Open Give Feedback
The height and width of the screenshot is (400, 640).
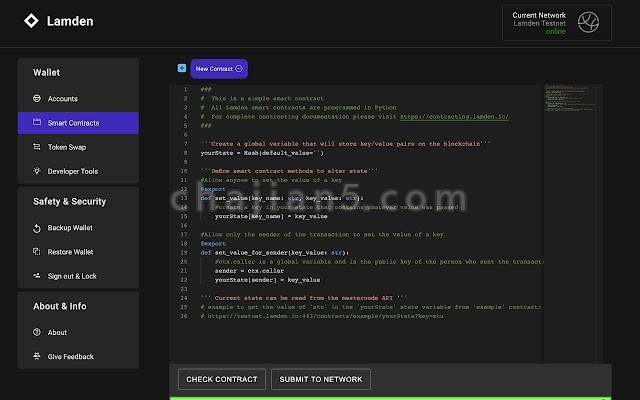[x=78, y=356]
